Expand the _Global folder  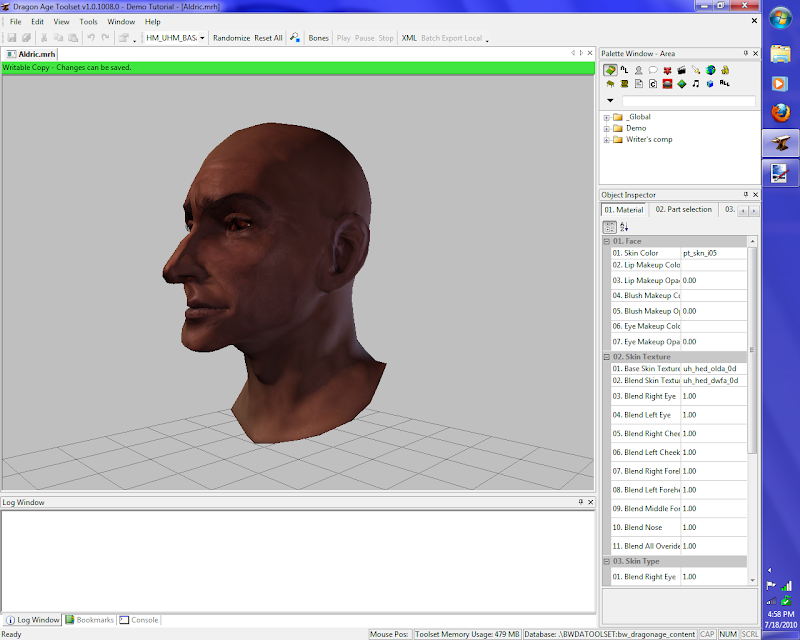pyautogui.click(x=607, y=117)
